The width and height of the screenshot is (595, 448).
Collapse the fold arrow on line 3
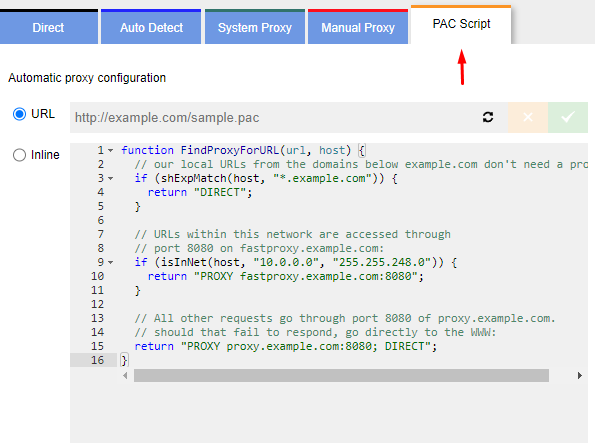110,178
